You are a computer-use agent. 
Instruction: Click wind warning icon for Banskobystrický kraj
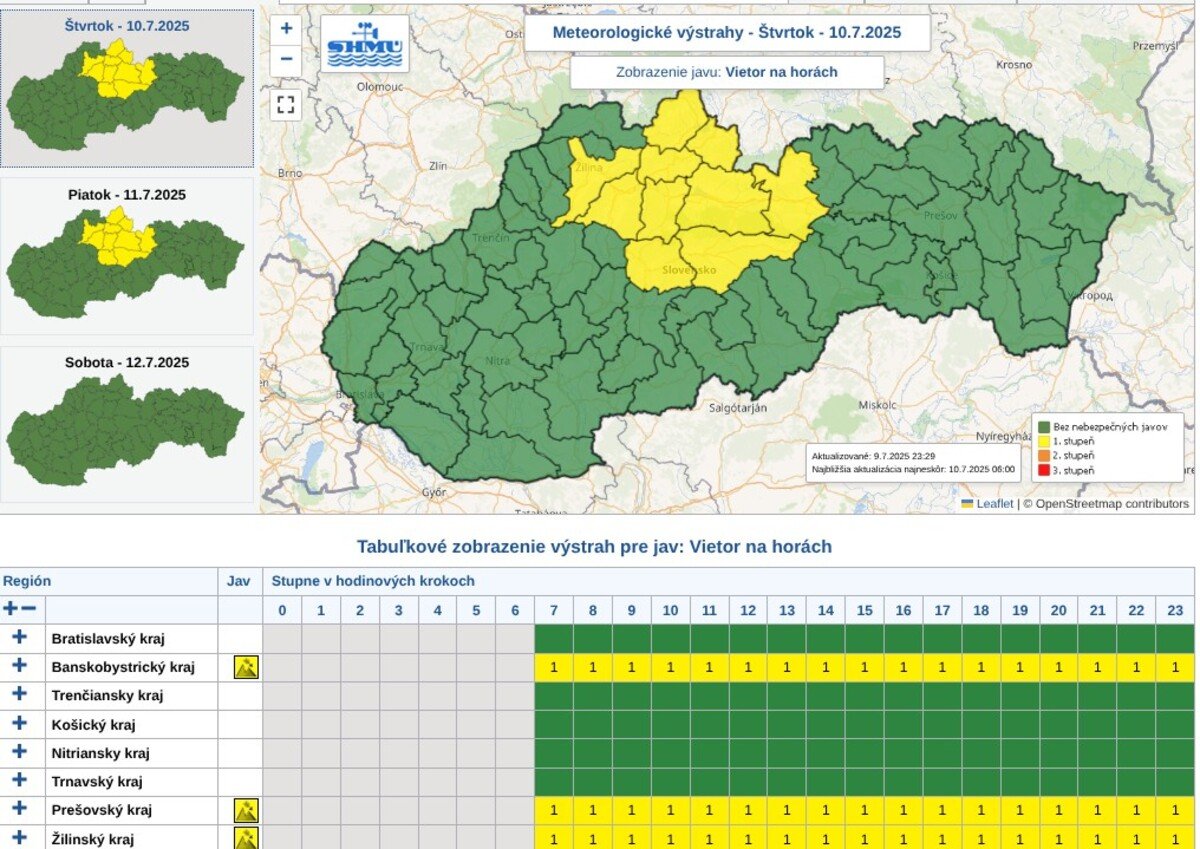pyautogui.click(x=246, y=667)
